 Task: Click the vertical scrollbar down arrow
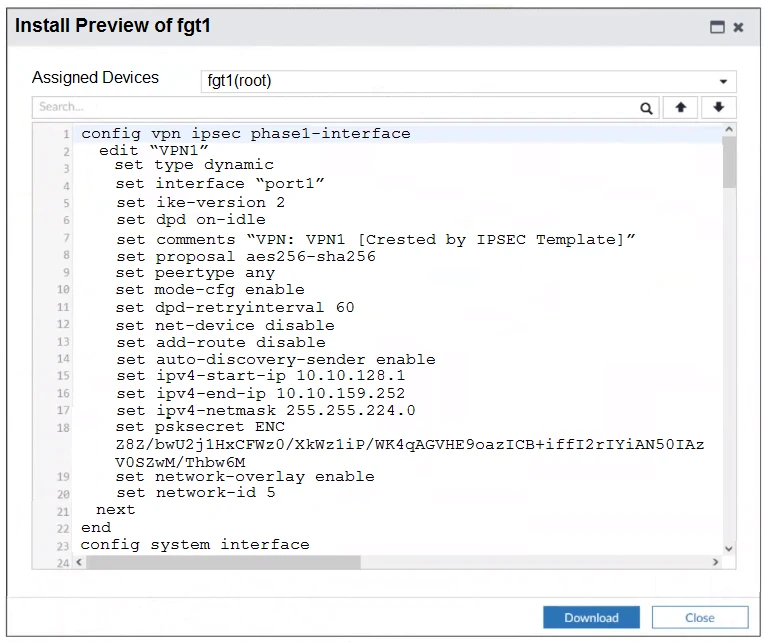pos(729,549)
